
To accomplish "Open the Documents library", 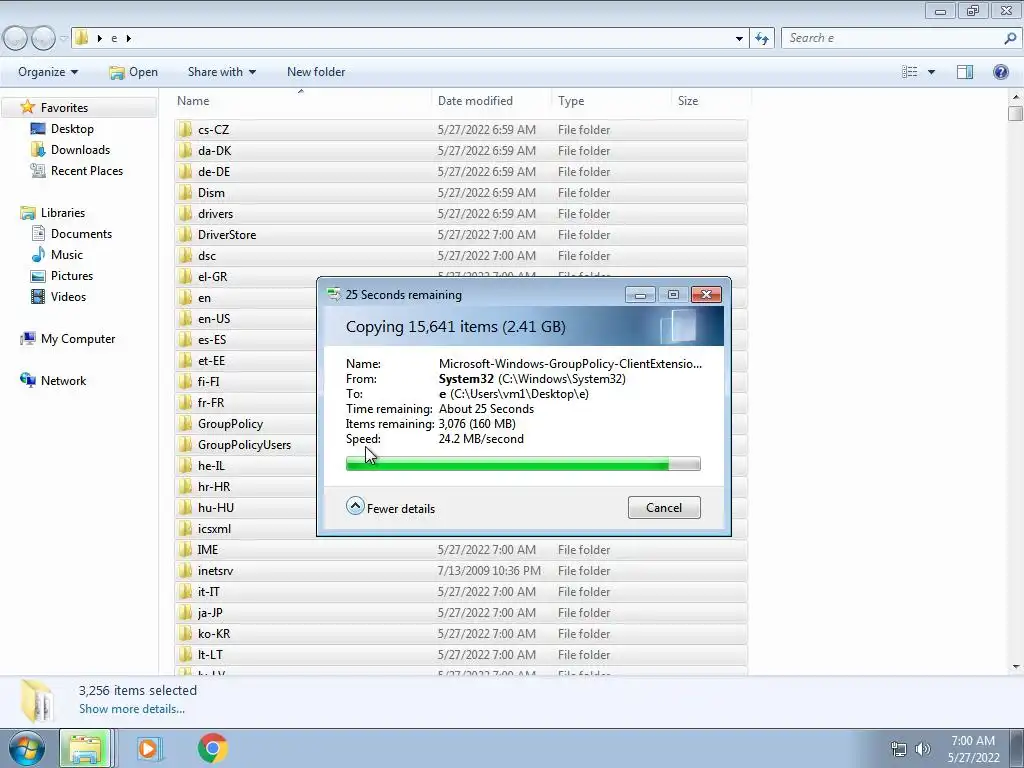I will tap(81, 234).
